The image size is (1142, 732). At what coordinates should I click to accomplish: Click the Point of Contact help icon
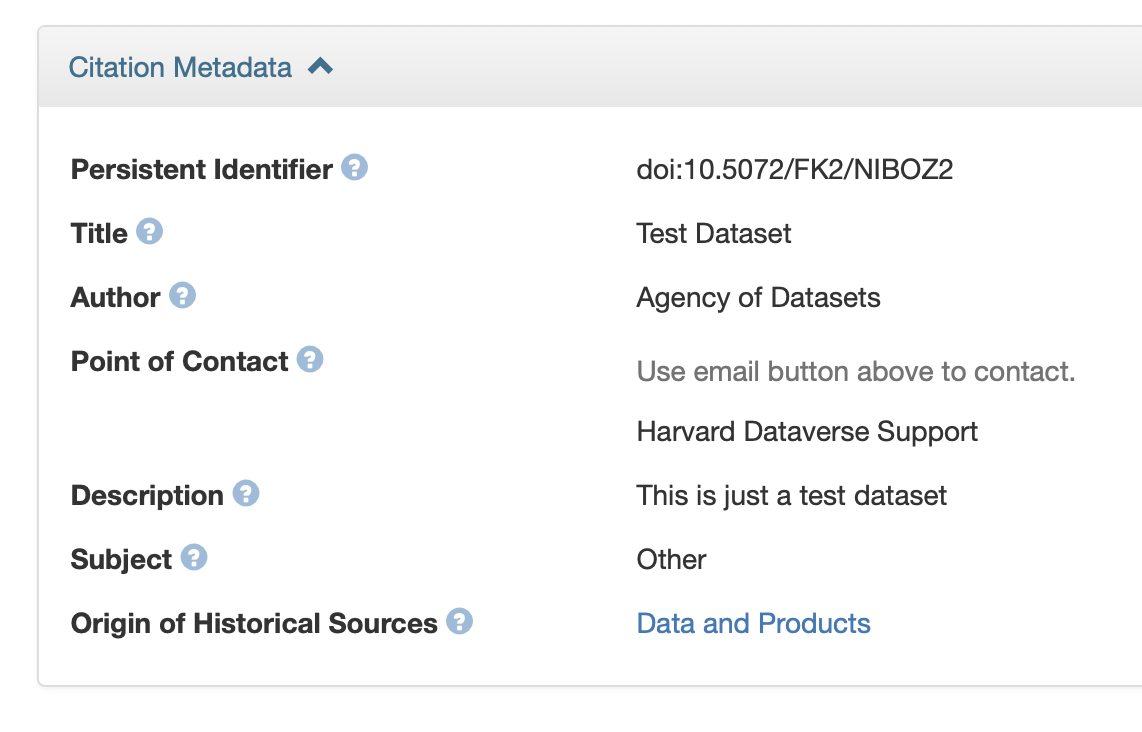click(310, 360)
